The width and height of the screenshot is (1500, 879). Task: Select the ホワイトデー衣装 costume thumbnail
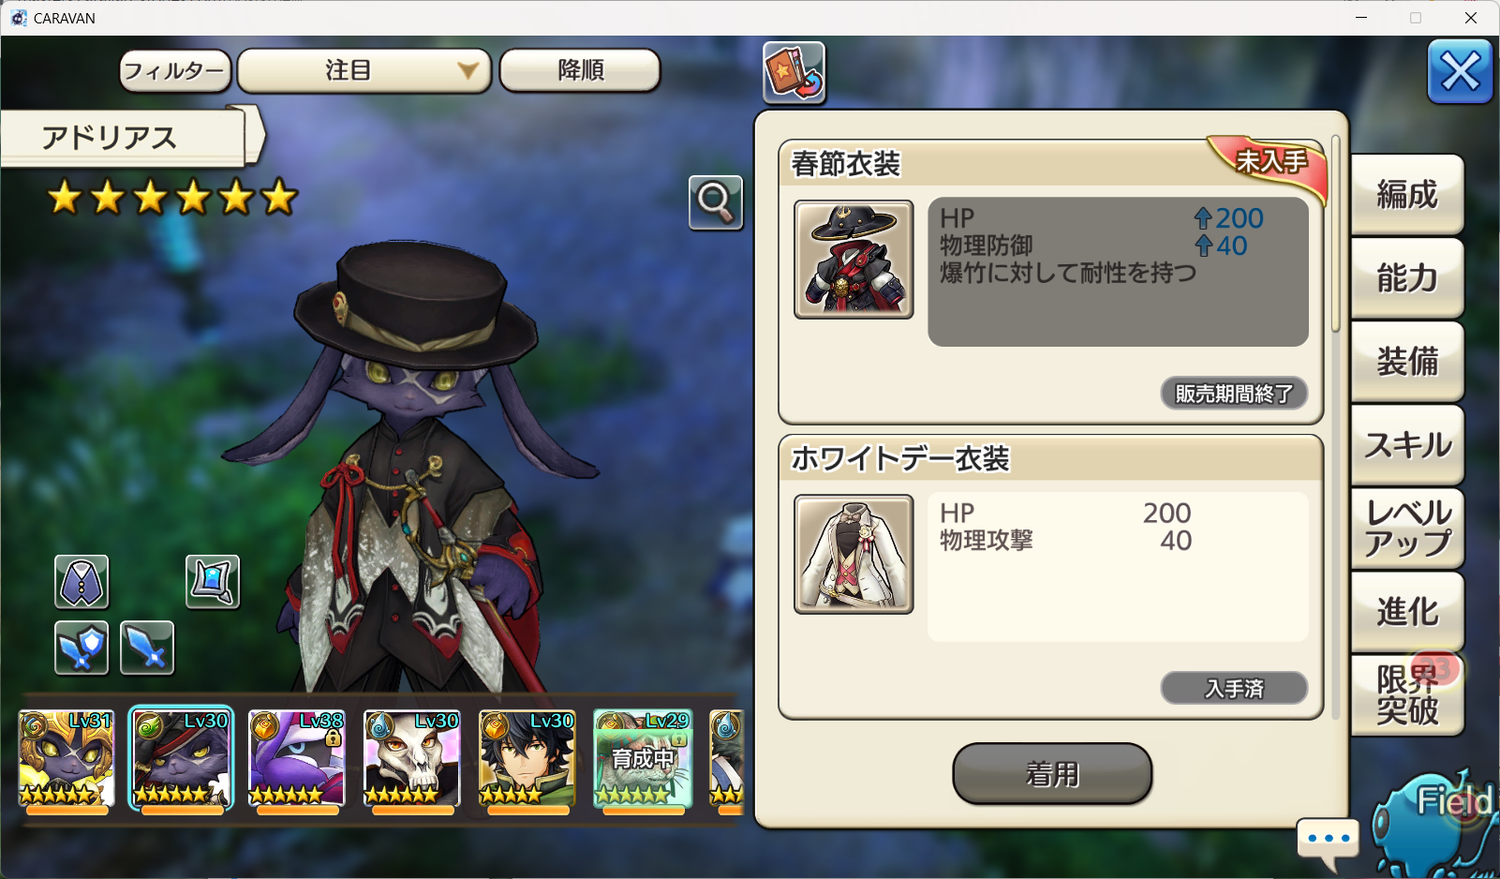853,554
